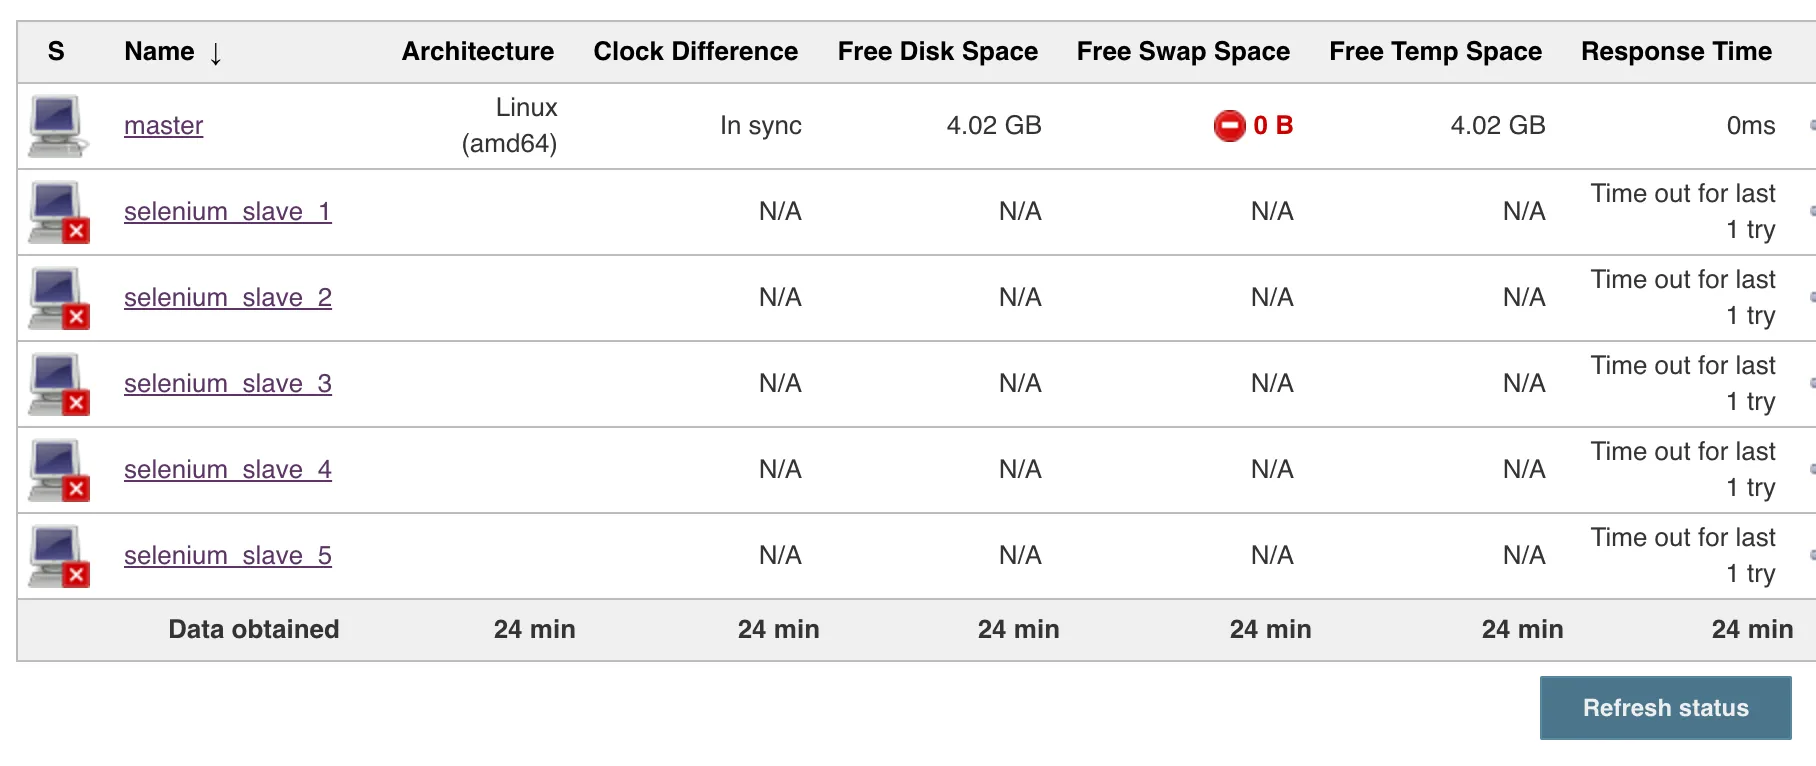Sort by the S status column header
This screenshot has height=766, width=1816.
[x=56, y=52]
